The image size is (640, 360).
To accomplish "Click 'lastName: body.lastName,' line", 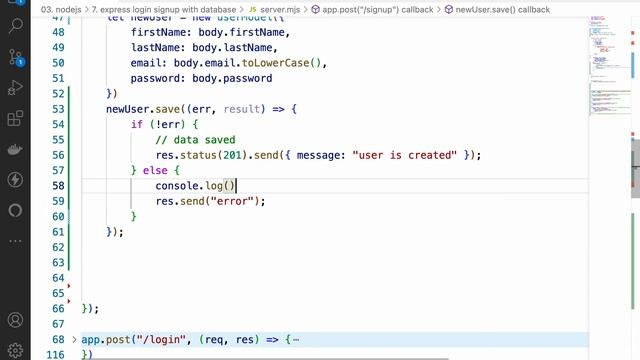I will pyautogui.click(x=204, y=48).
